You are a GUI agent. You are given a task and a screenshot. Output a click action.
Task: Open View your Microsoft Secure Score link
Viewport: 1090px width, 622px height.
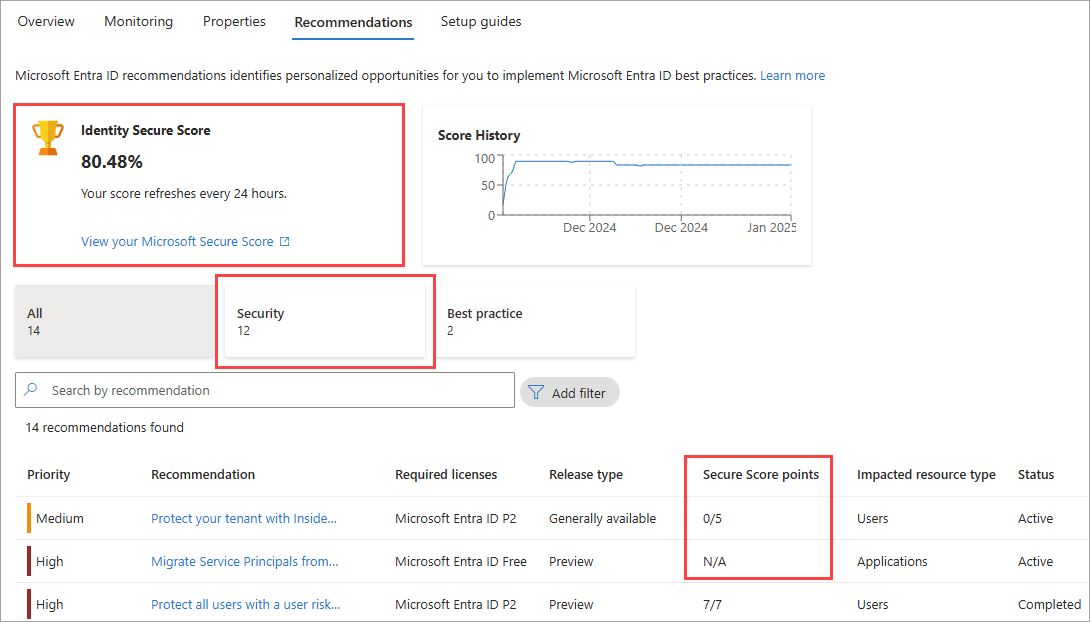click(177, 241)
